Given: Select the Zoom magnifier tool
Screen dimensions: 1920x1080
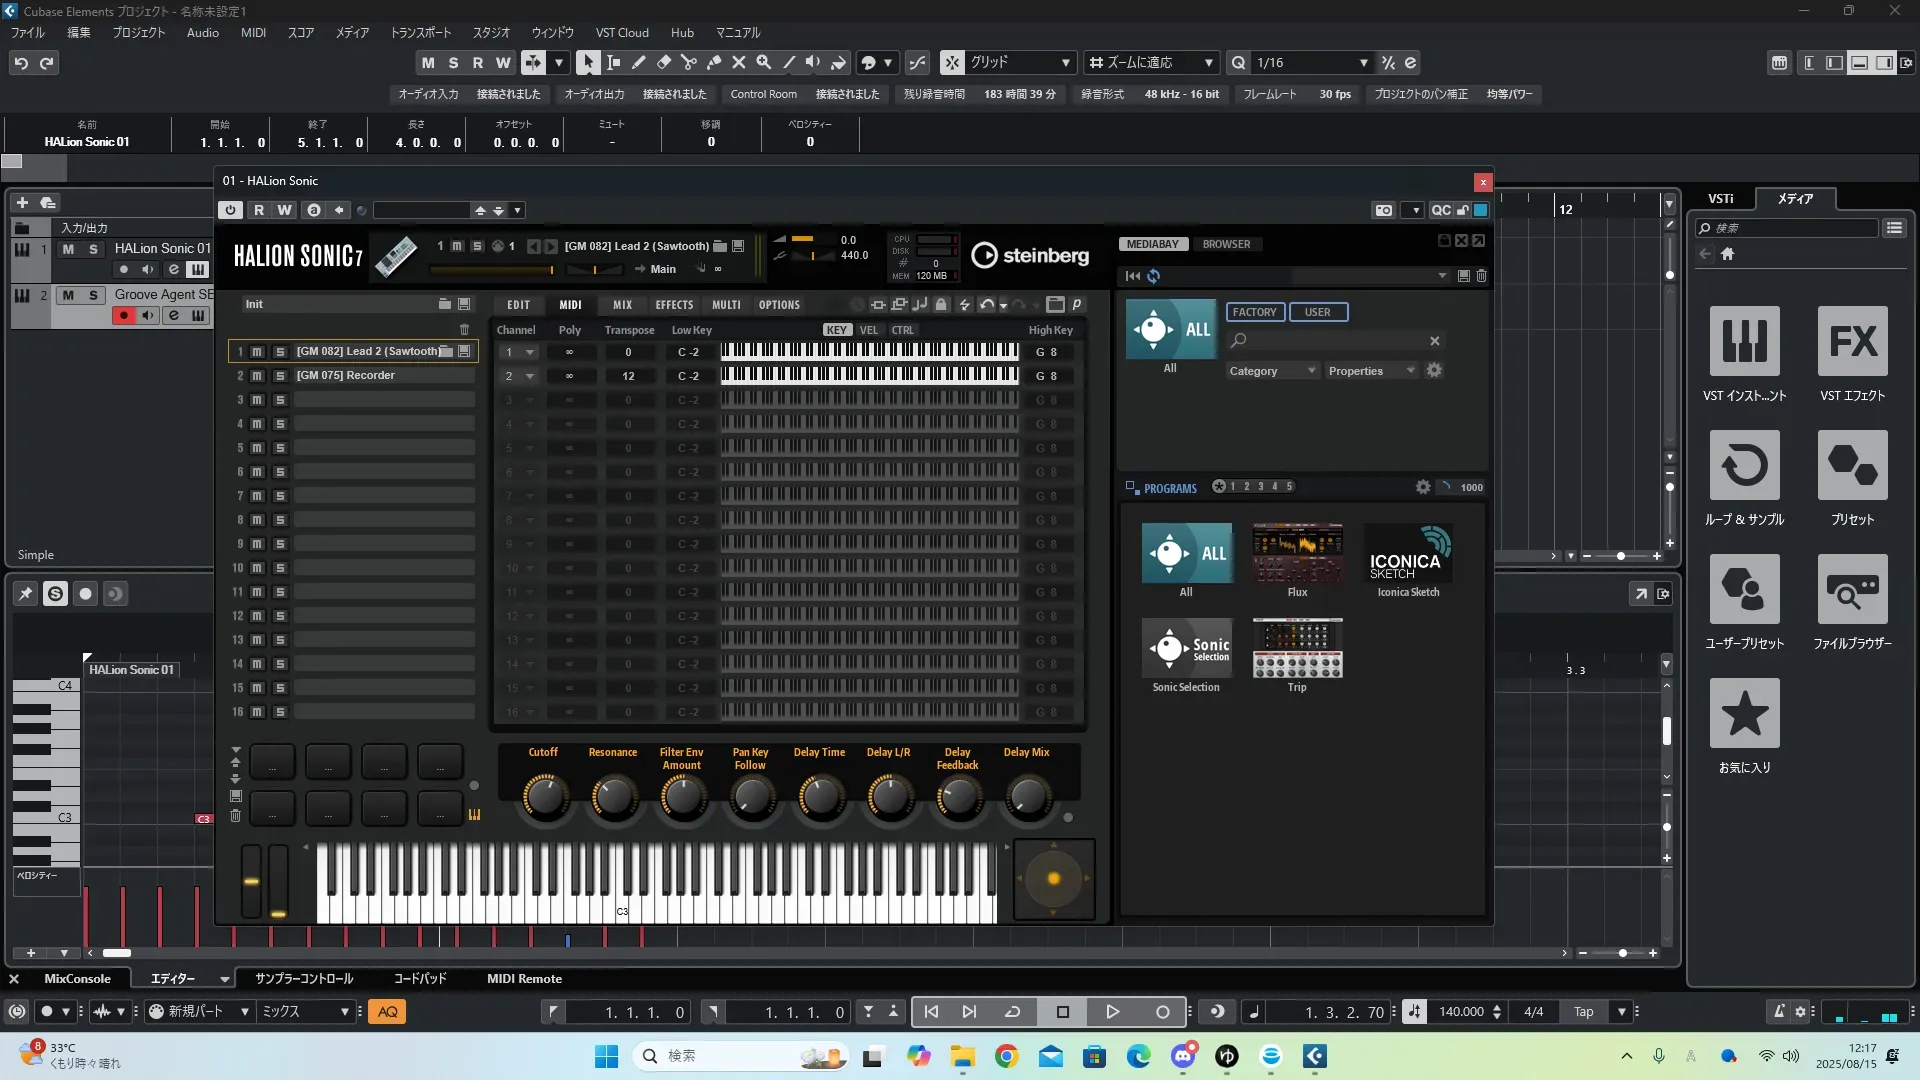Looking at the screenshot, I should click(764, 62).
